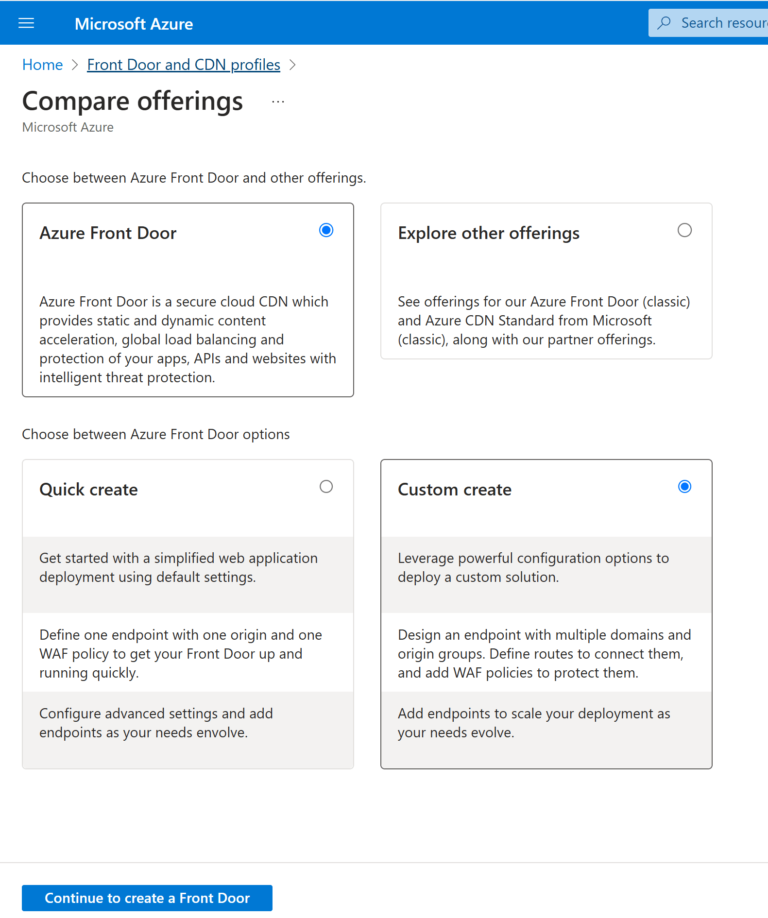Navigate to Home via the breadcrumb
The height and width of the screenshot is (918, 768).
pos(42,64)
